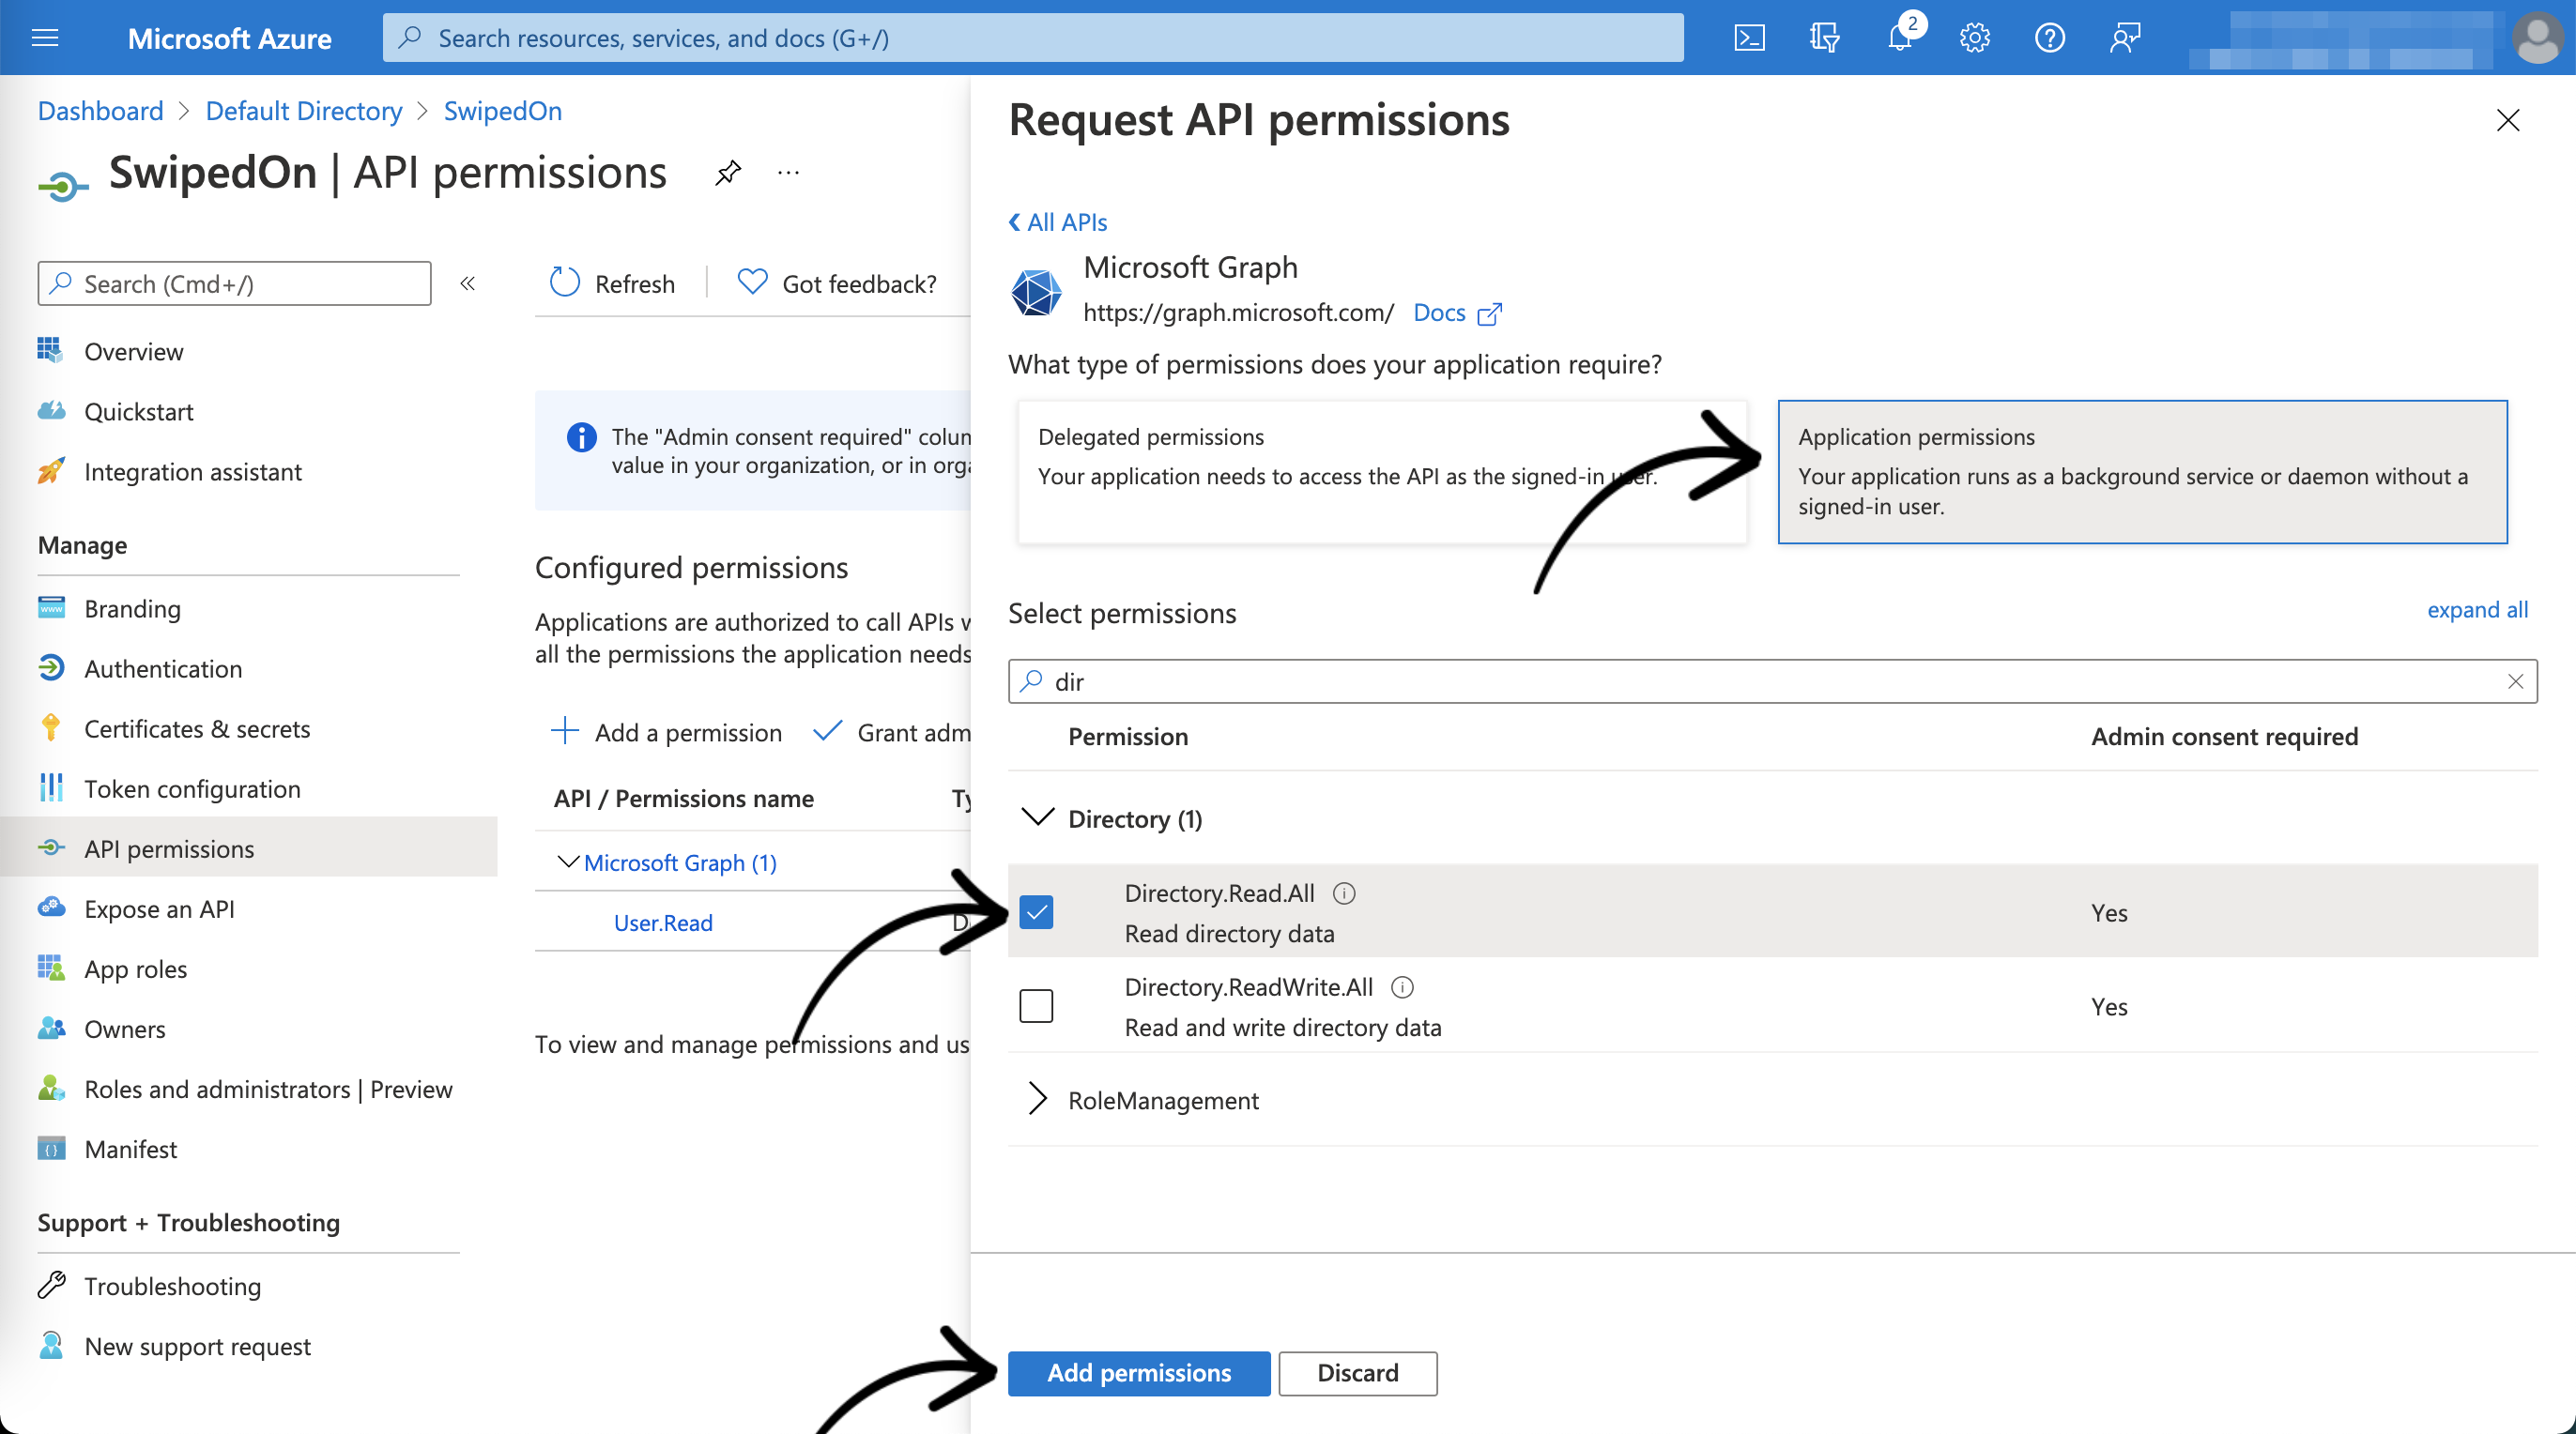Click Add permissions button
This screenshot has width=2576, height=1434.
click(x=1139, y=1372)
